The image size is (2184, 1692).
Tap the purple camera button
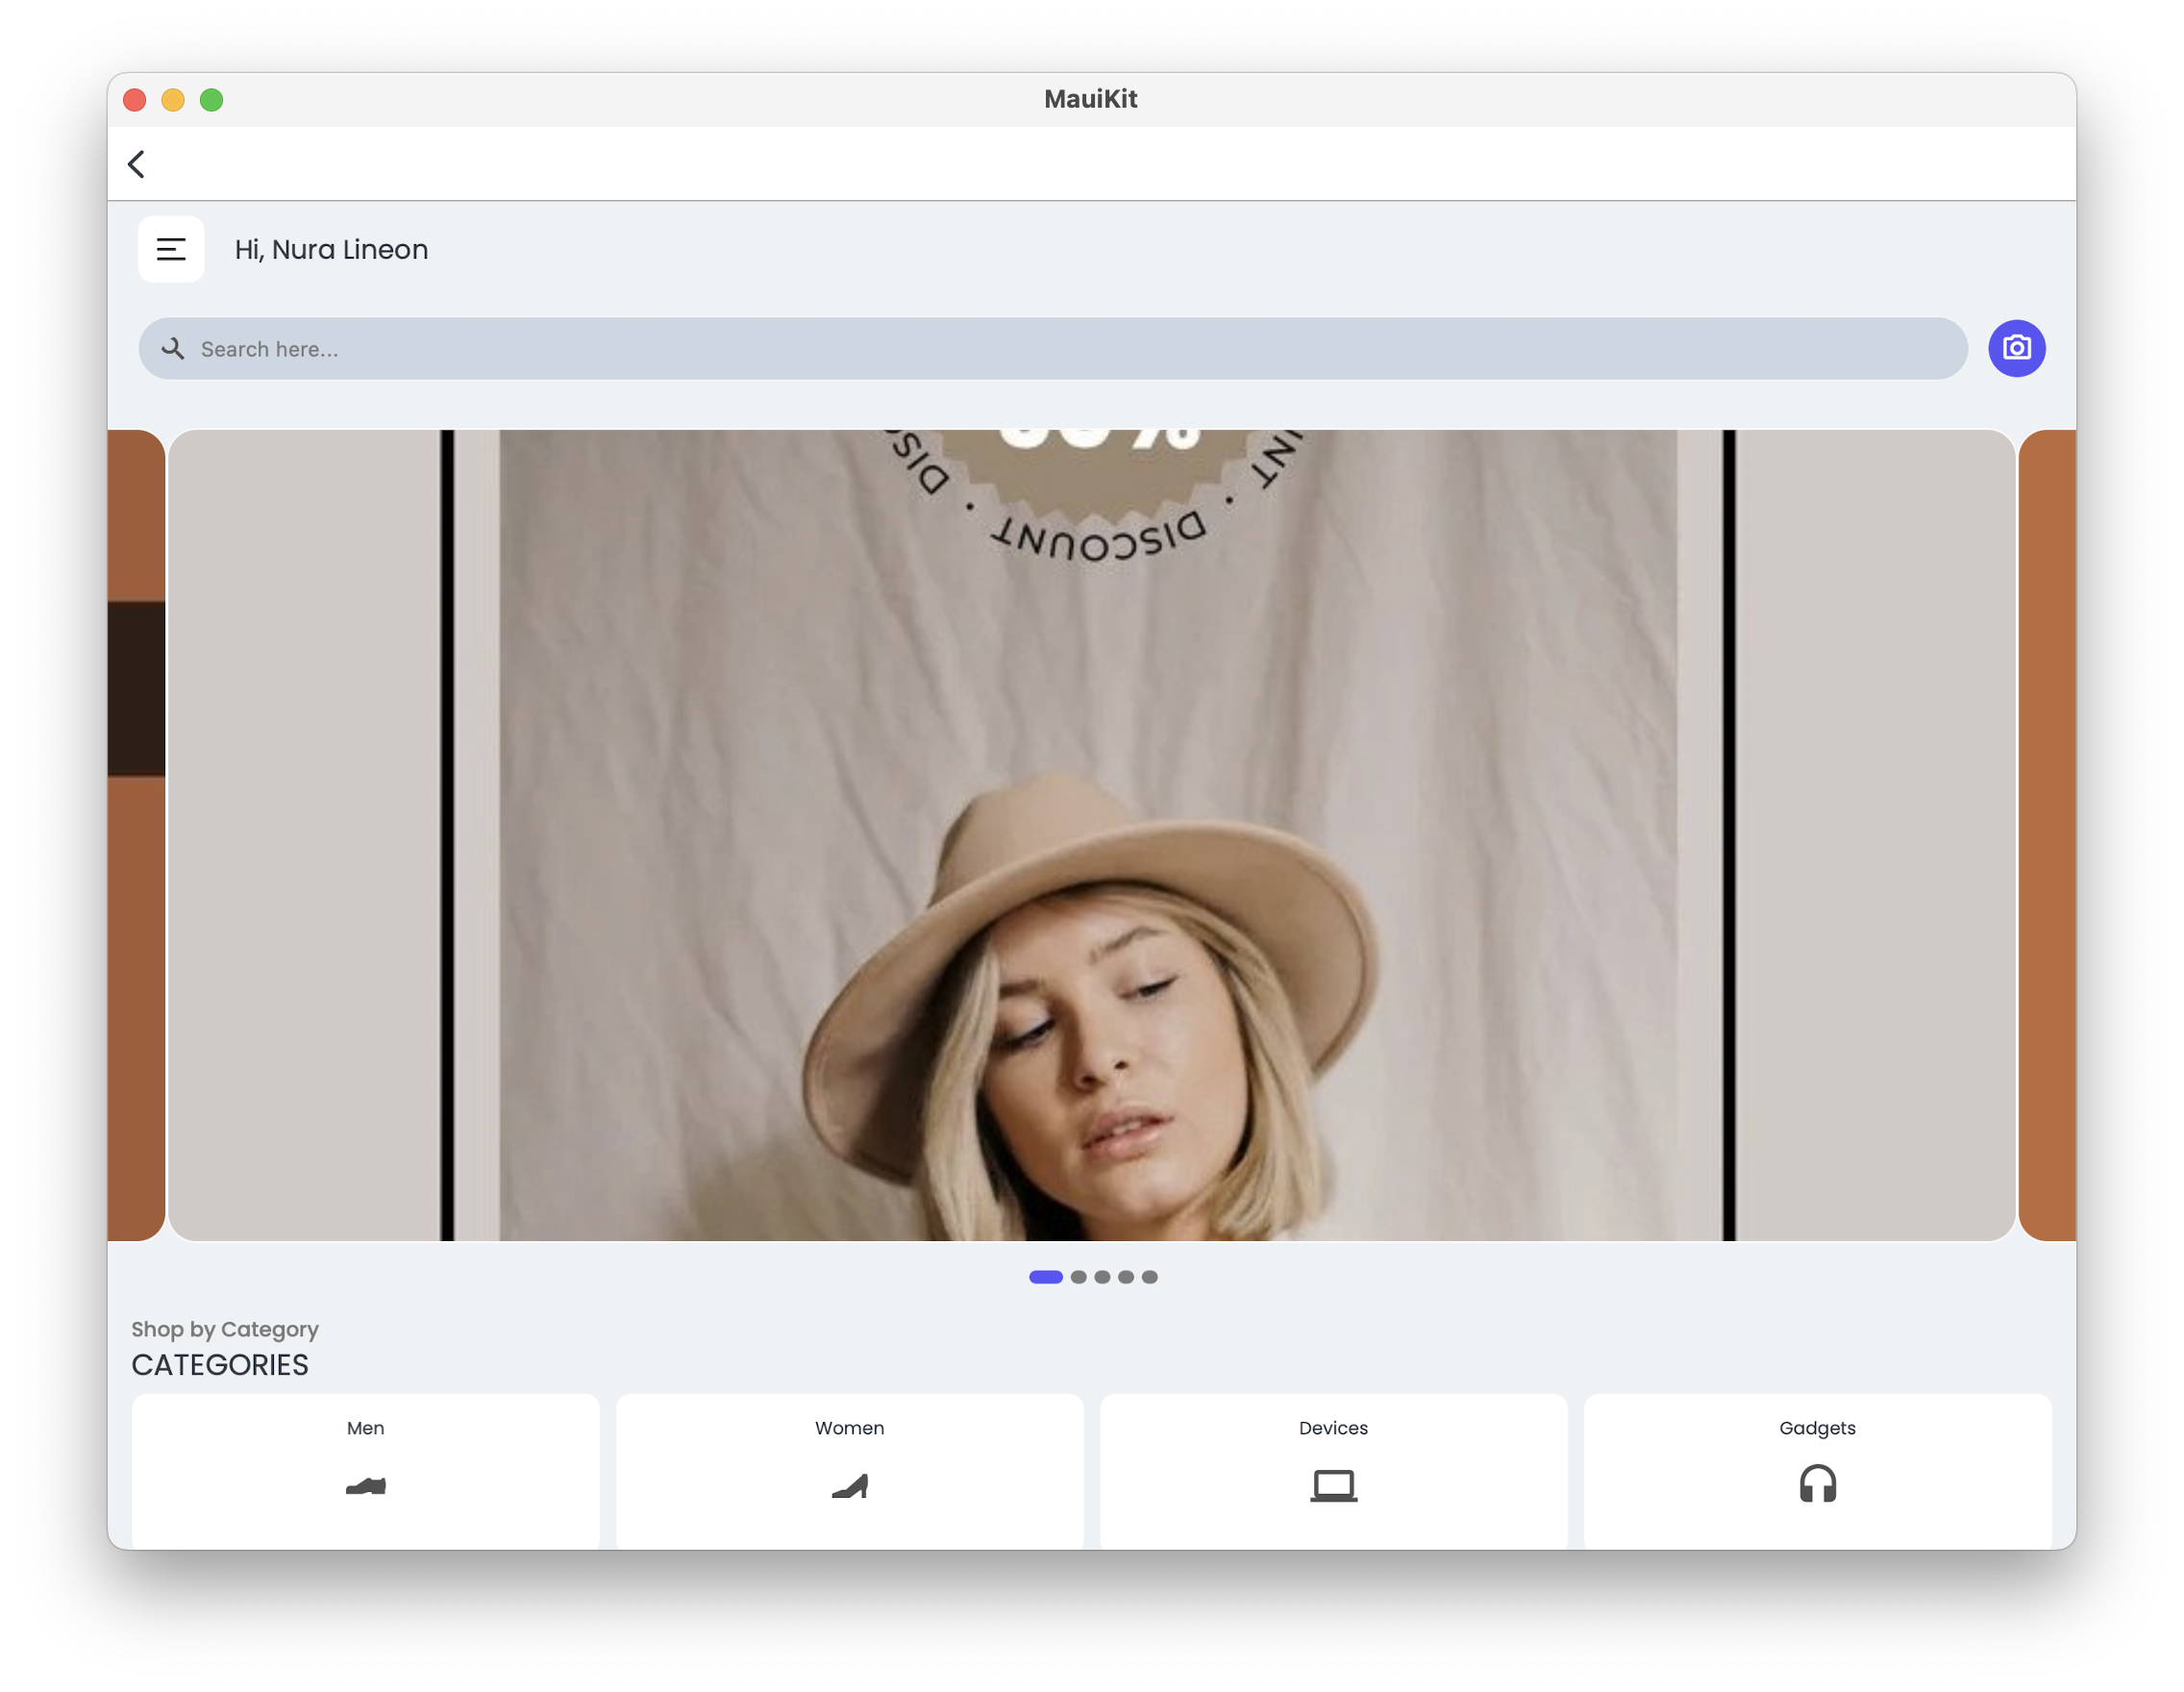2016,348
